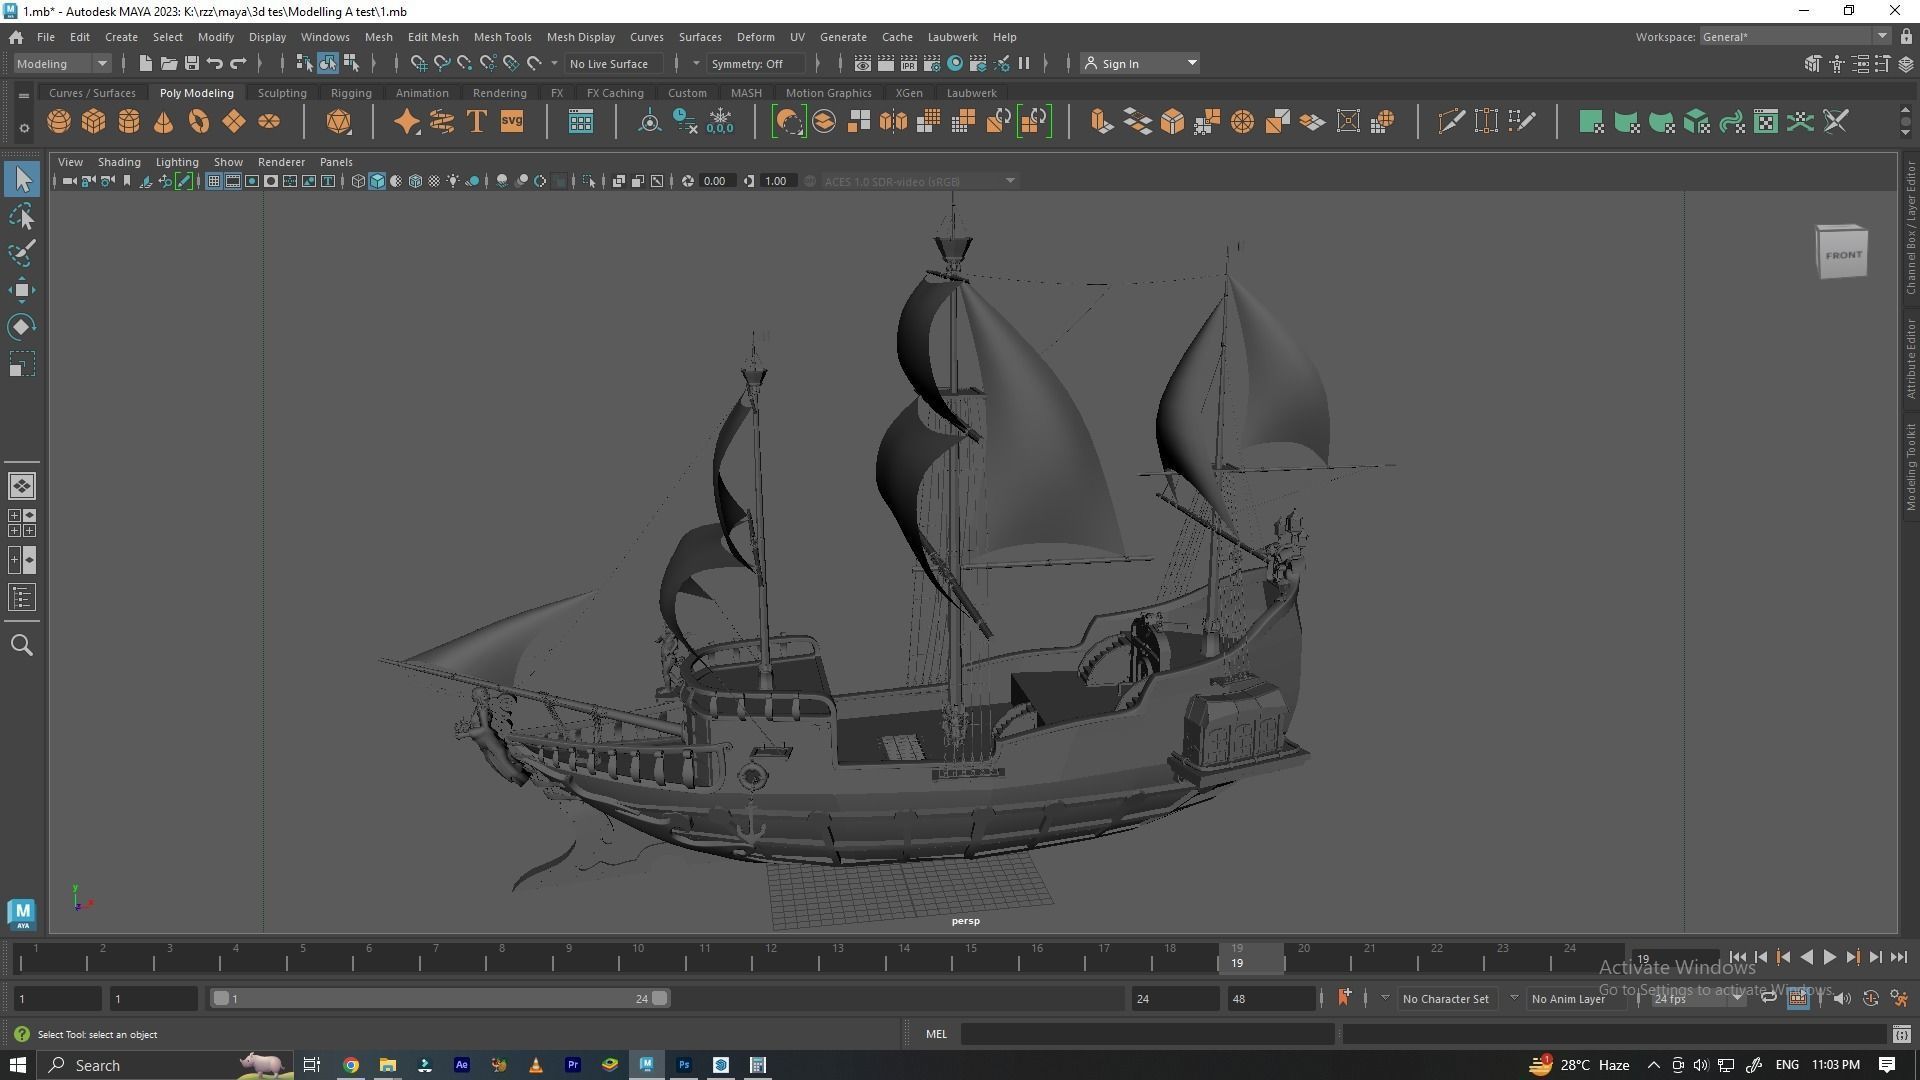1920x1080 pixels.
Task: Click the MEL script language button
Action: 936,1034
